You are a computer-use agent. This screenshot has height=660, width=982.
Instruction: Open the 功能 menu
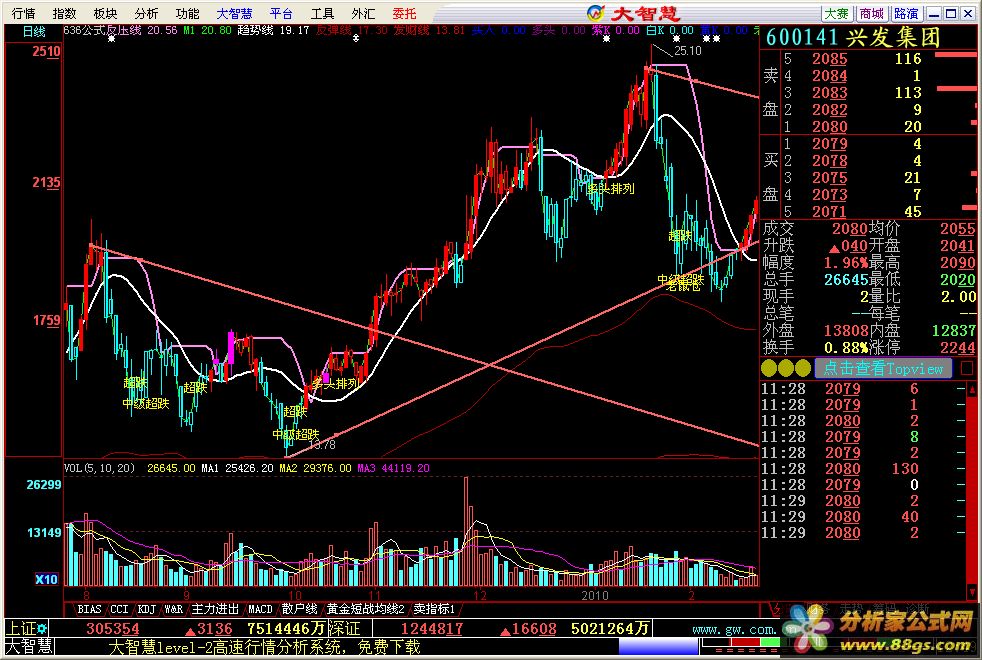click(x=187, y=13)
